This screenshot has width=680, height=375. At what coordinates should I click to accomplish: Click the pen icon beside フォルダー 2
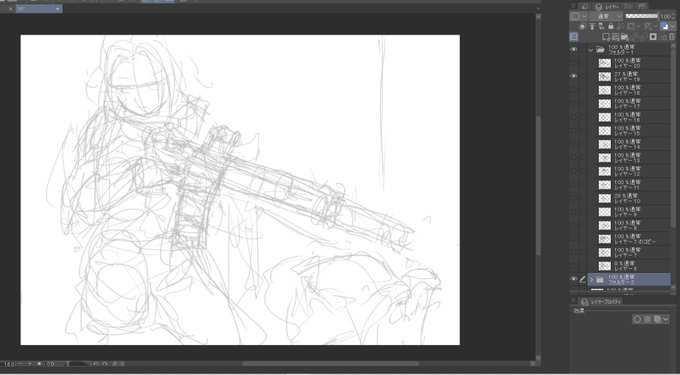(582, 279)
